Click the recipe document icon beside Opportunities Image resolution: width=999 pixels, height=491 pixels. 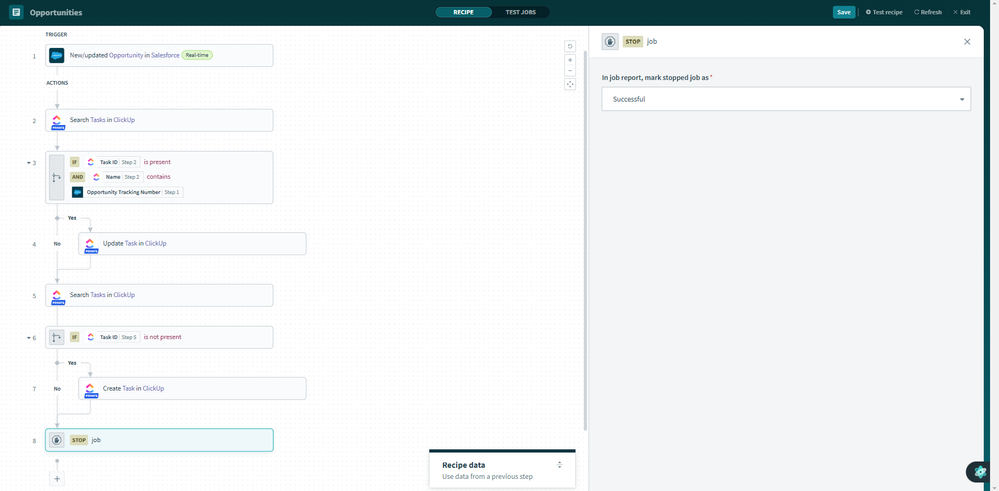[17, 12]
